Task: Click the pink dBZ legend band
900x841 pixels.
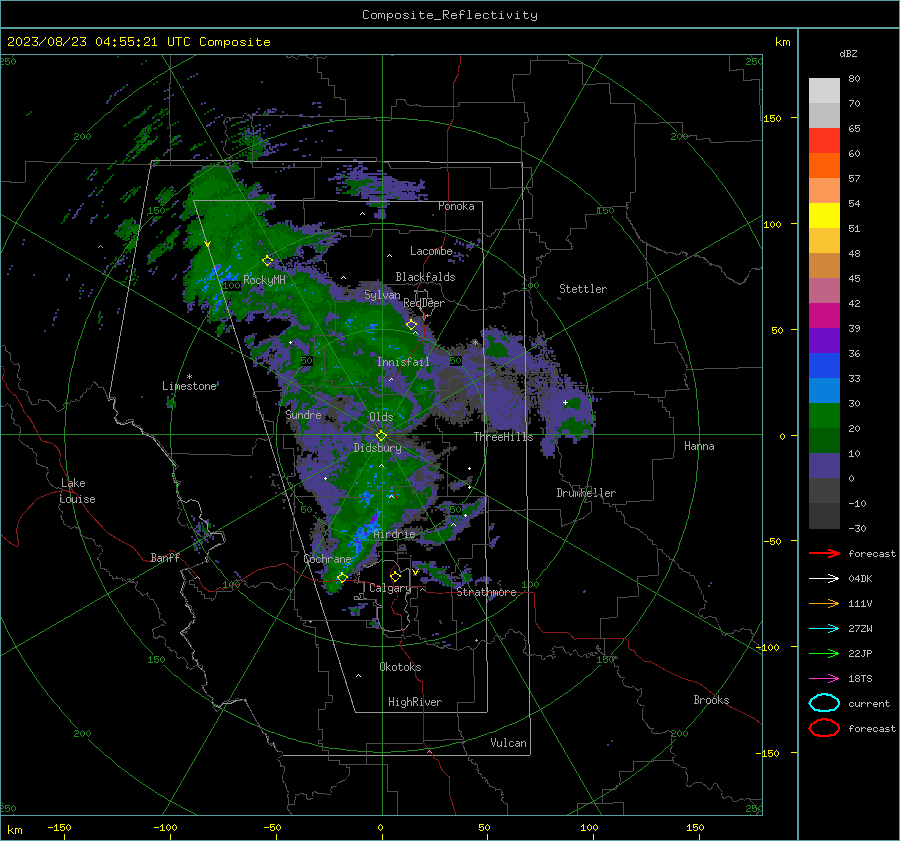Action: point(824,291)
